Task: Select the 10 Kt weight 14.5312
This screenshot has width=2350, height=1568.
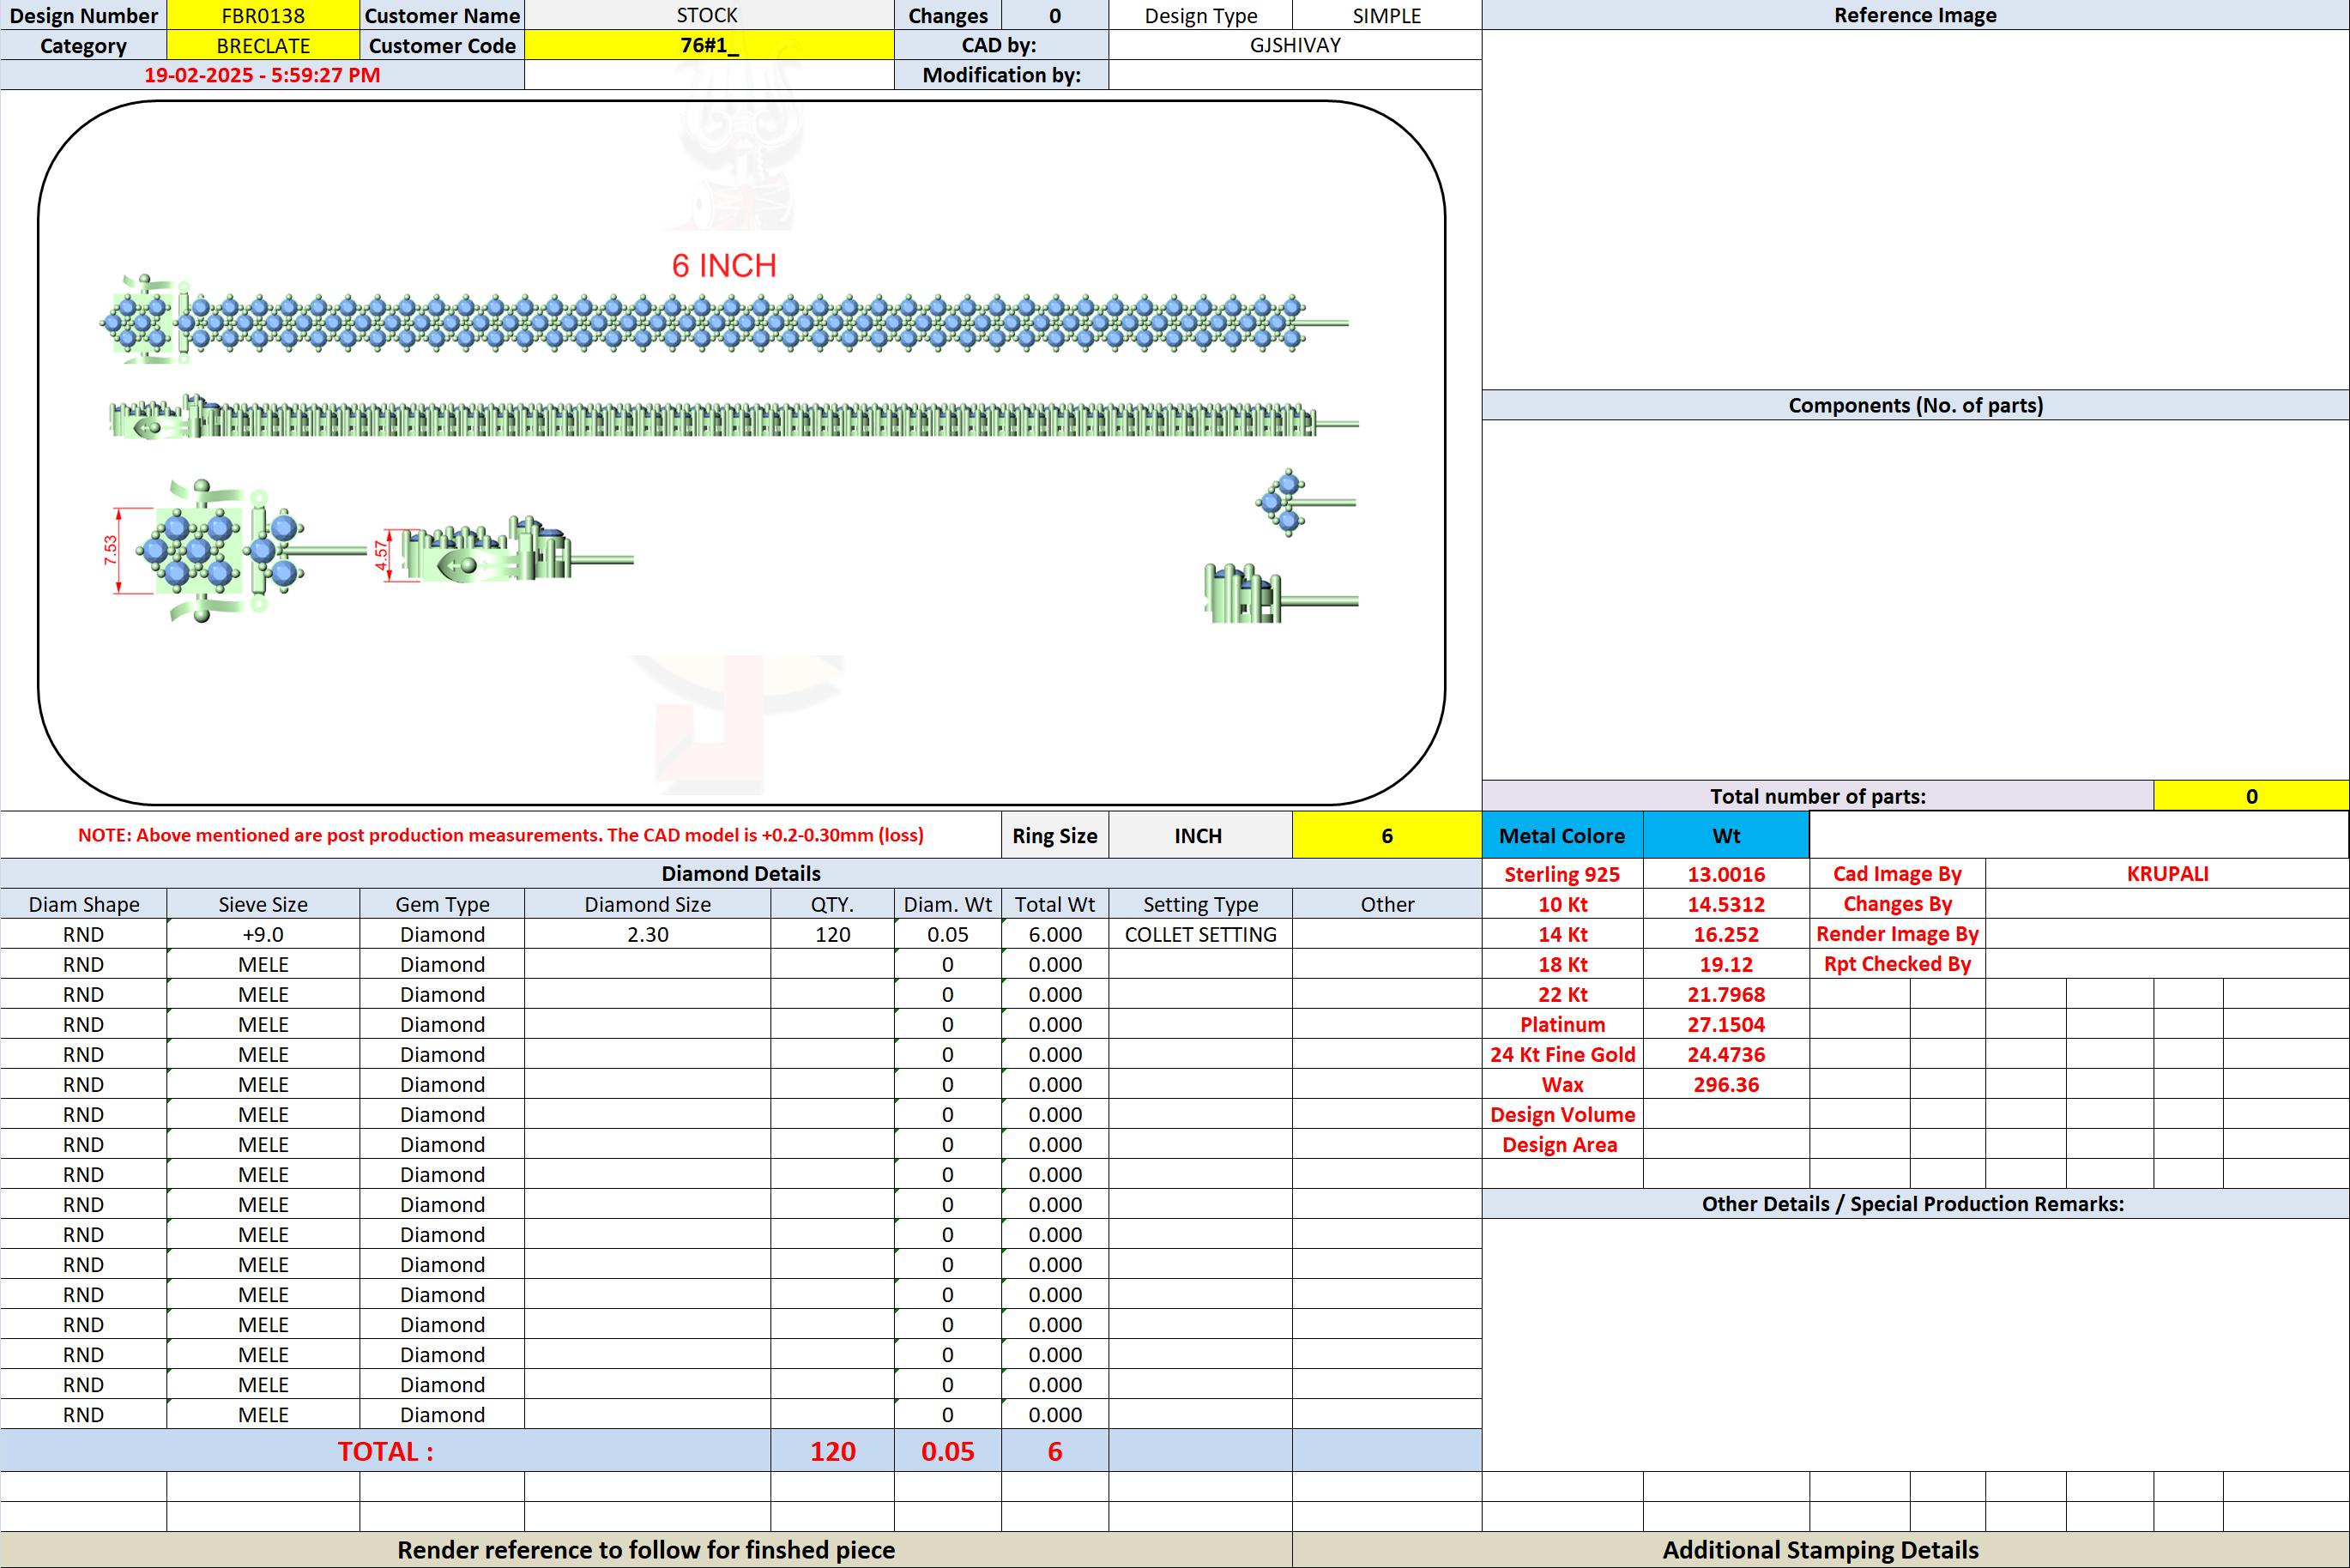Action: pyautogui.click(x=1726, y=904)
